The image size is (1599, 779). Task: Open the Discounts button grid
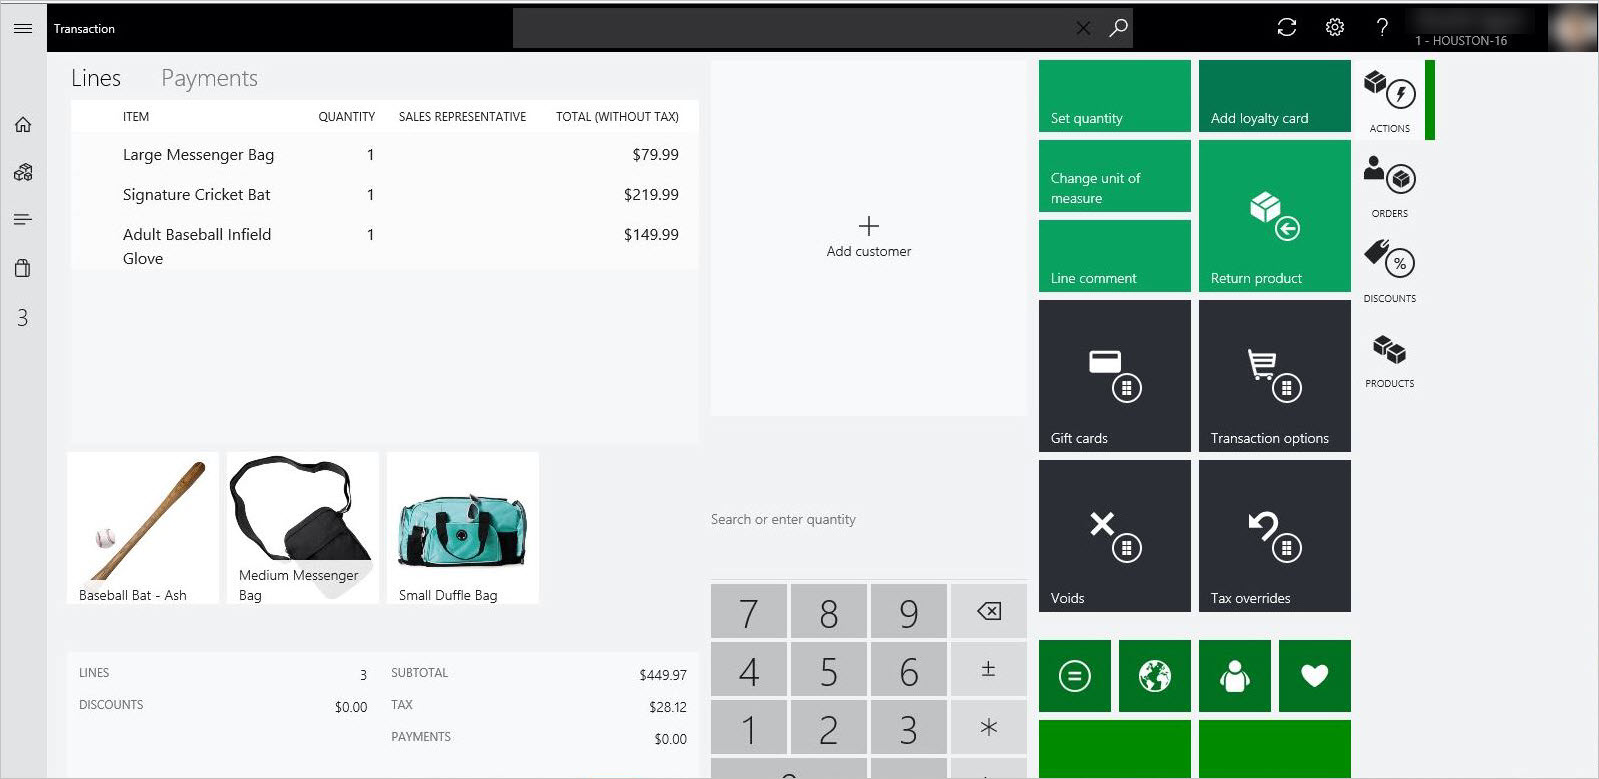pos(1390,271)
